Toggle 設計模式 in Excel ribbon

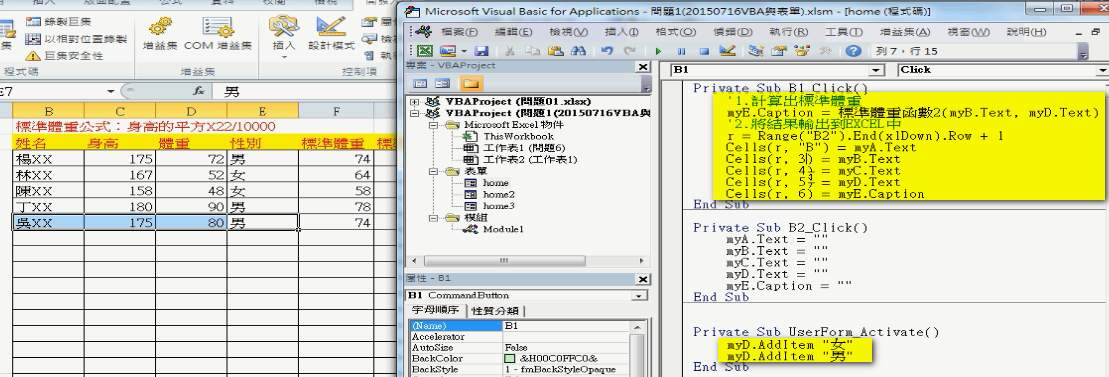coord(331,34)
